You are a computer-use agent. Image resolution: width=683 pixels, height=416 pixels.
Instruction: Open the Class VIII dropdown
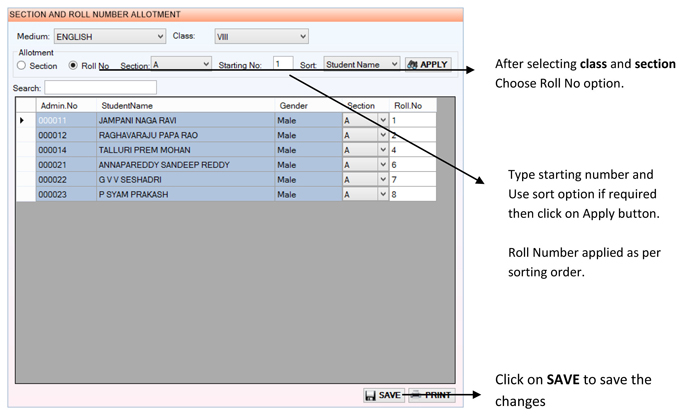261,37
